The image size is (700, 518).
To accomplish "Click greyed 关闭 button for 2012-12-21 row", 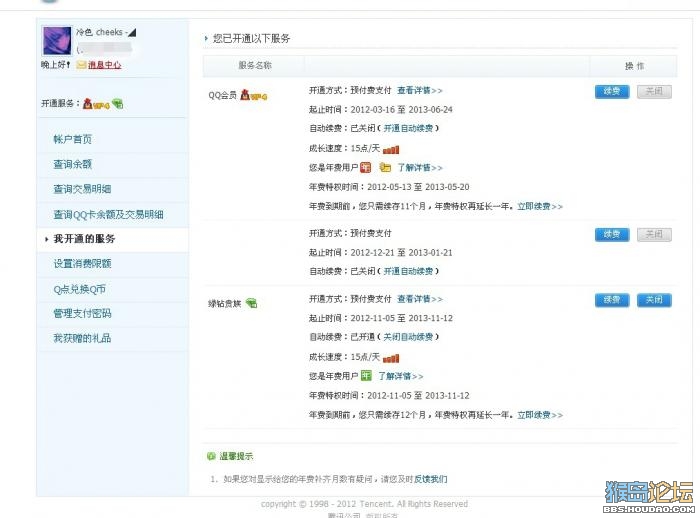I will tap(654, 234).
